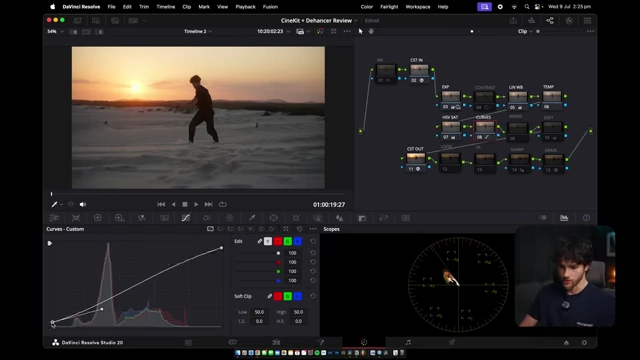The width and height of the screenshot is (640, 360).
Task: Toggle the red Soft Clip channel
Action: click(278, 296)
